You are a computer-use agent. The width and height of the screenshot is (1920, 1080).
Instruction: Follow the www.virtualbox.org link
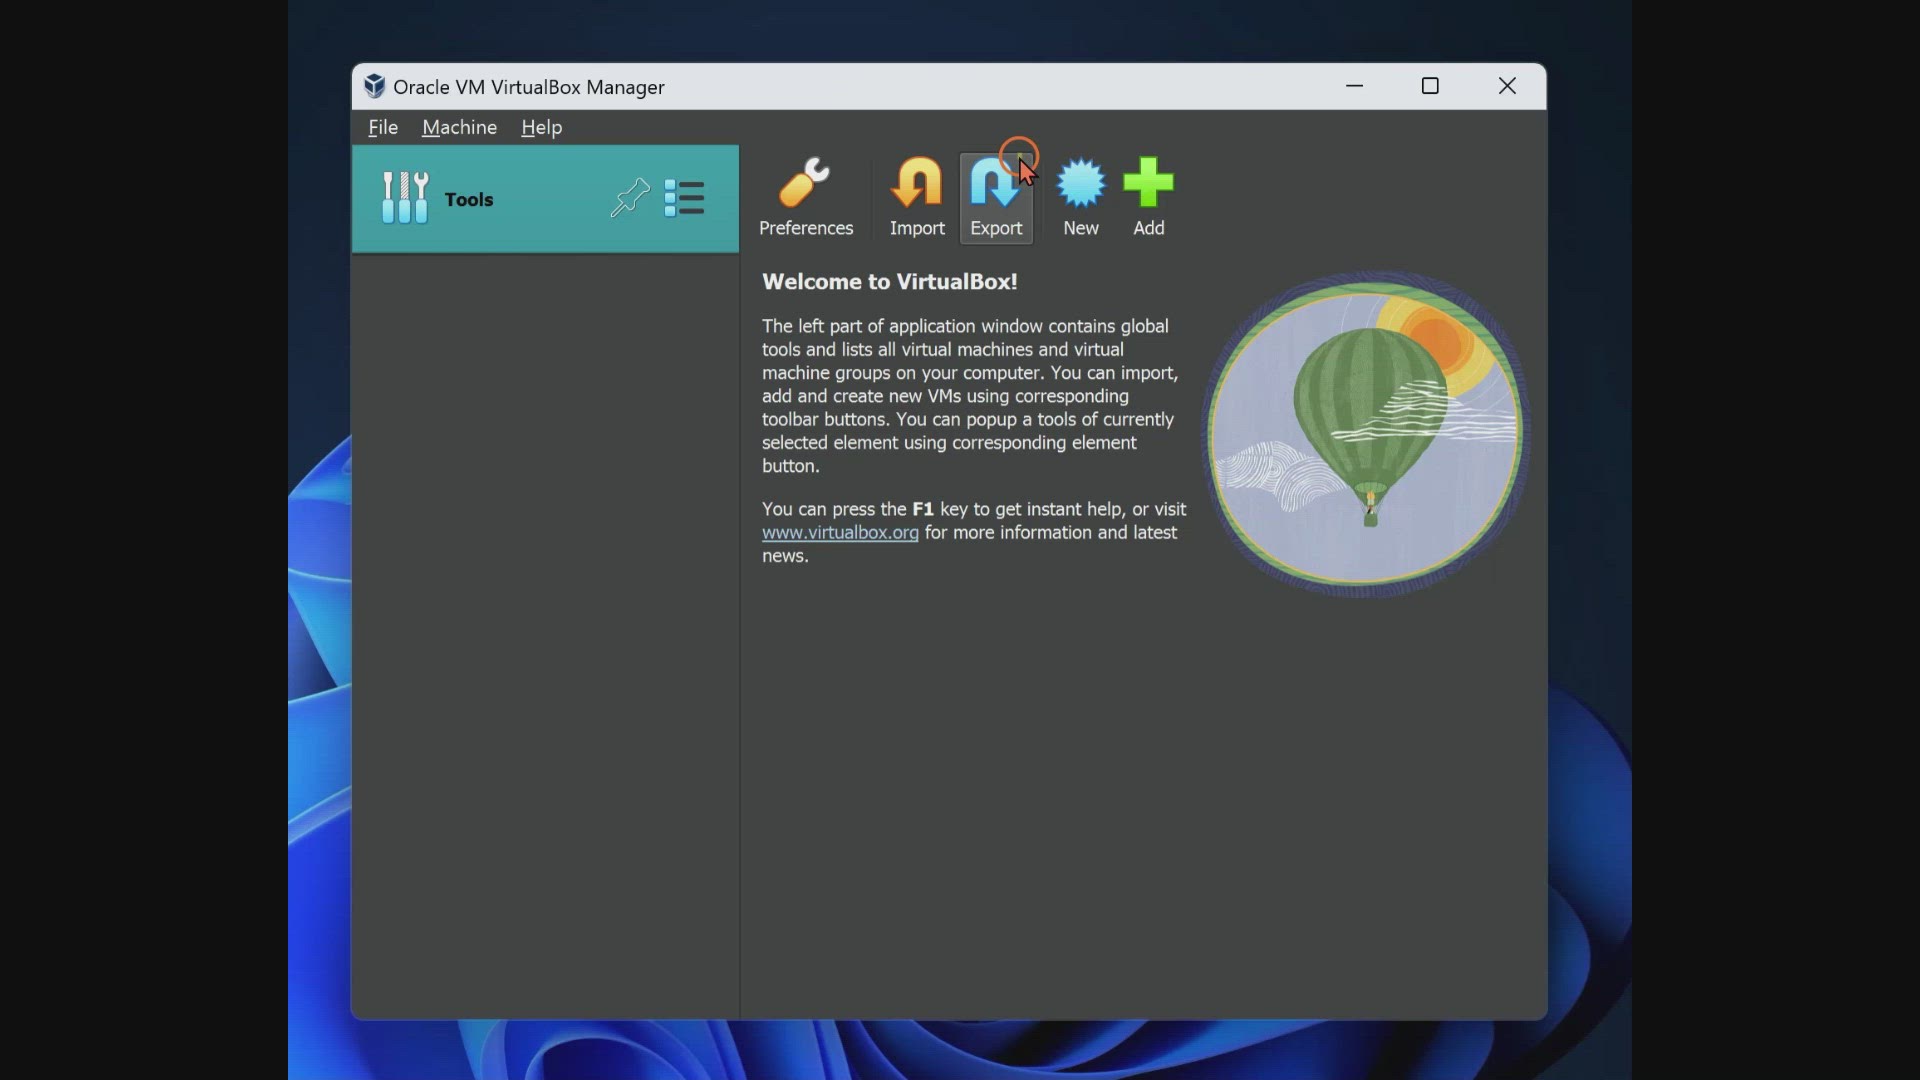coord(840,532)
